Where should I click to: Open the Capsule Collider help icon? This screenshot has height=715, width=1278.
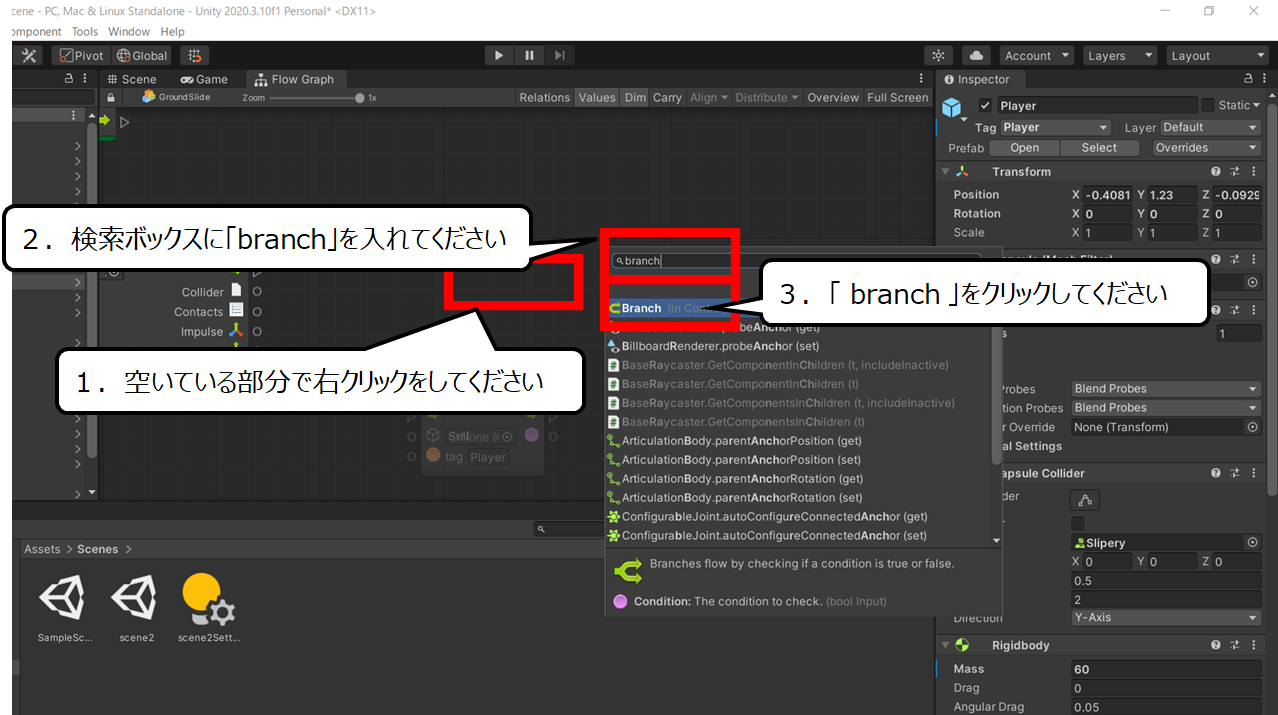[x=1216, y=473]
